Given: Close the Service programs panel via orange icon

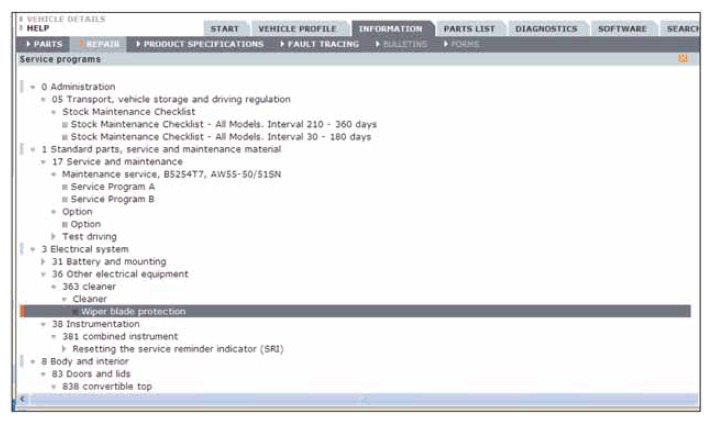Looking at the screenshot, I should point(682,59).
